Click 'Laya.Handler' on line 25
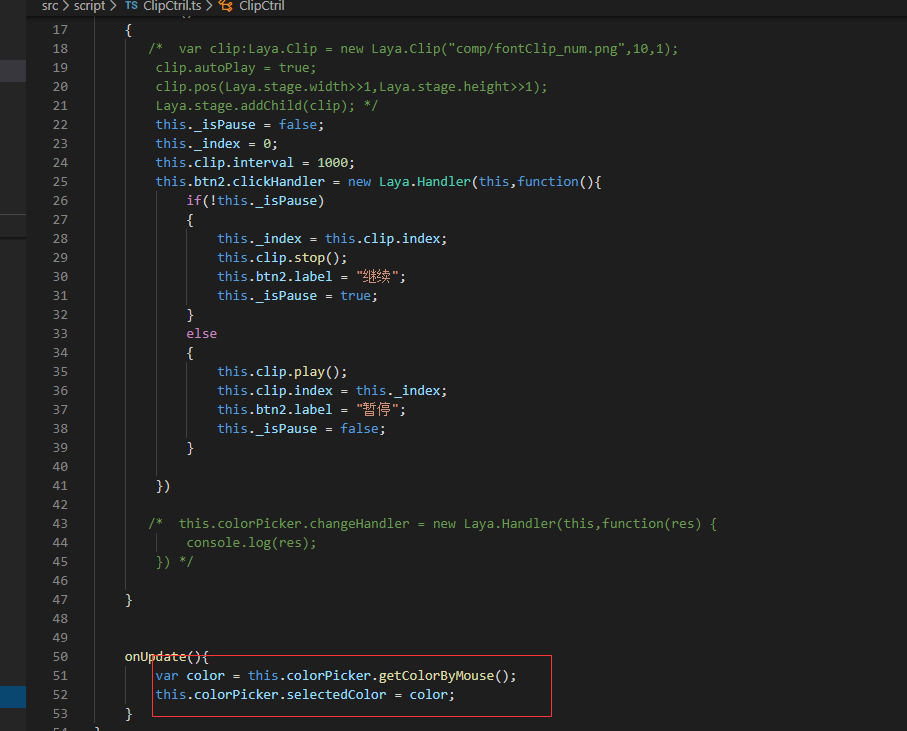The height and width of the screenshot is (731, 907). (x=425, y=182)
